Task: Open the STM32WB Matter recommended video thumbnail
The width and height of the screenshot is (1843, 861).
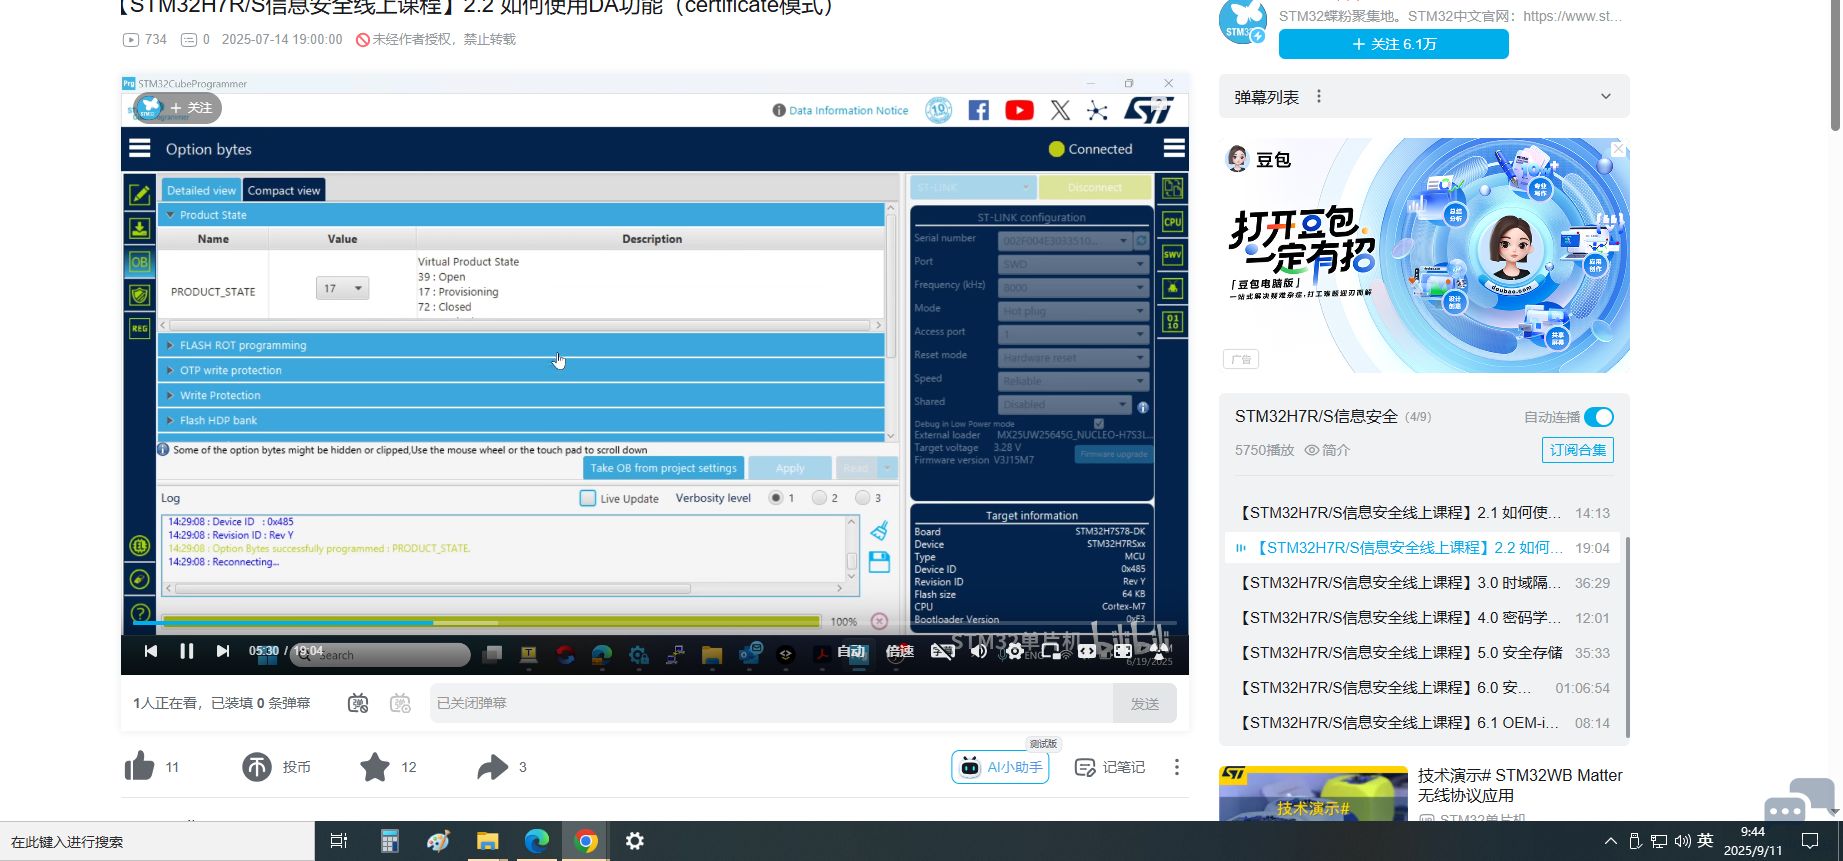Action: point(1313,794)
